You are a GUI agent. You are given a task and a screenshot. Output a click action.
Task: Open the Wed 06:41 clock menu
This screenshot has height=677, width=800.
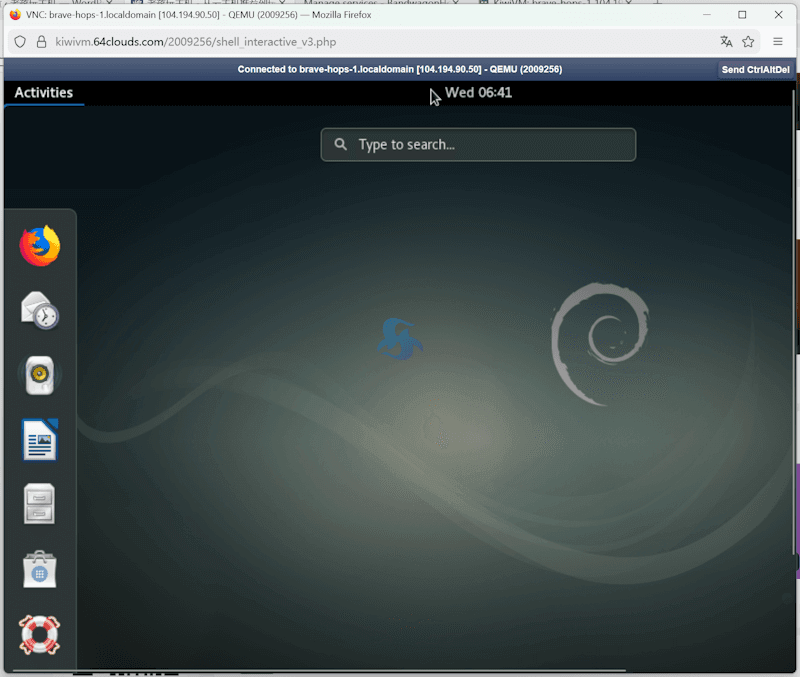478,93
